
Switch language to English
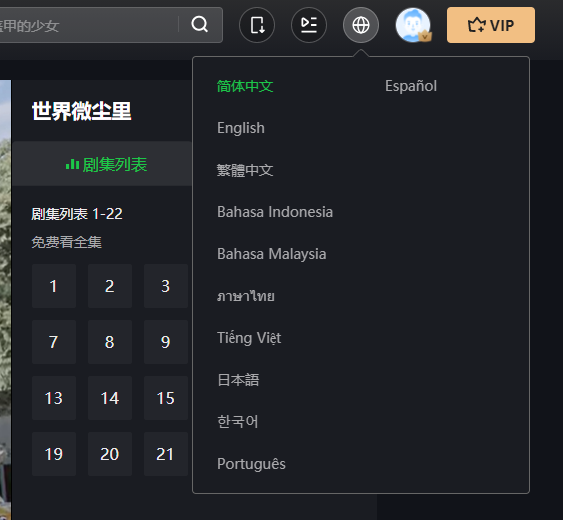[x=241, y=128]
